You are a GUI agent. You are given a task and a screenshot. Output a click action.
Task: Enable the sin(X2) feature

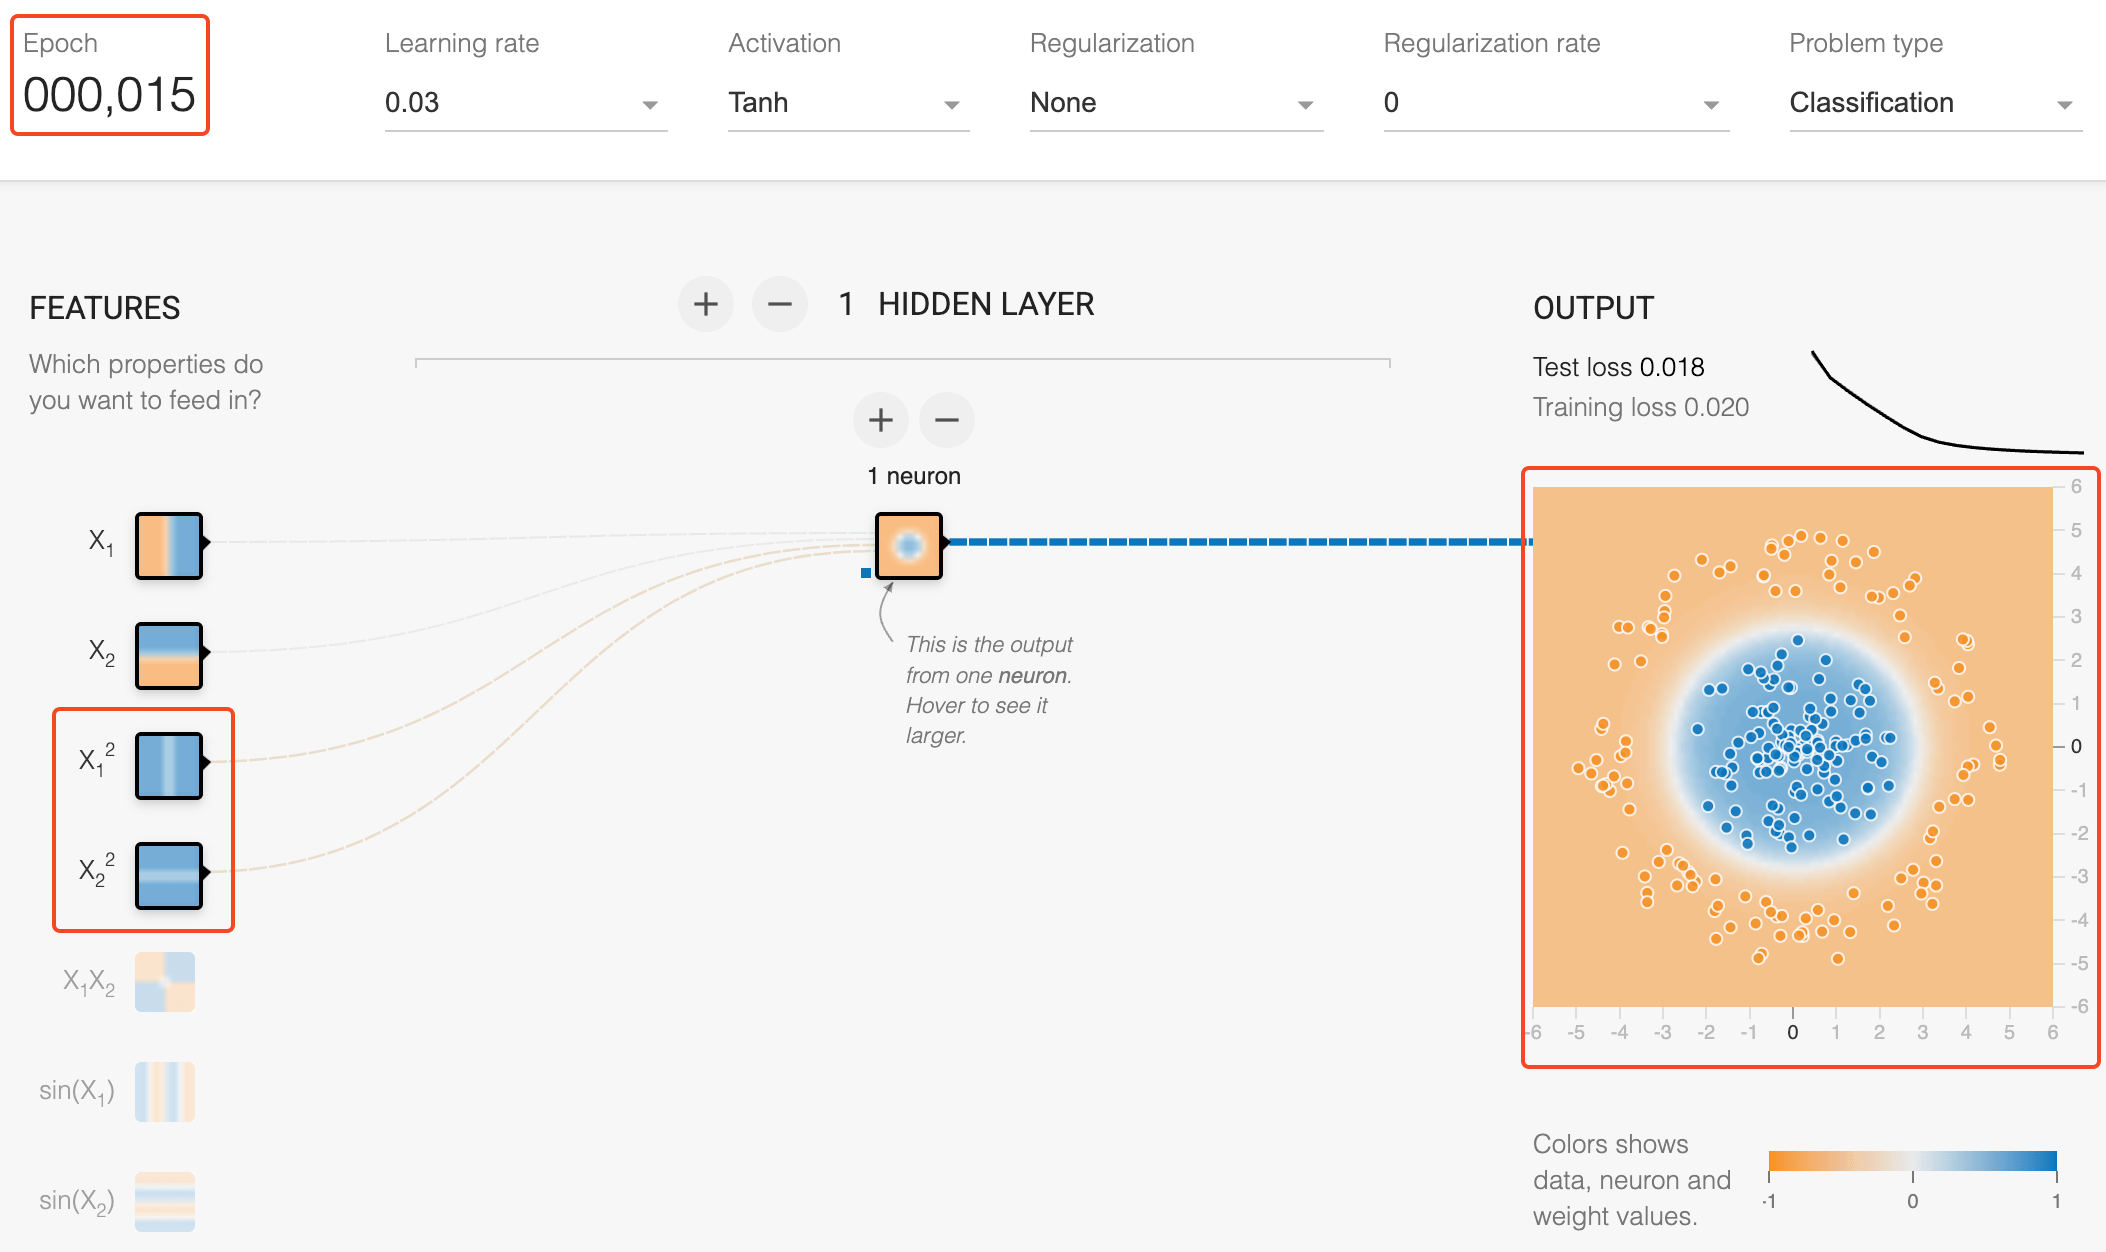click(x=165, y=1201)
